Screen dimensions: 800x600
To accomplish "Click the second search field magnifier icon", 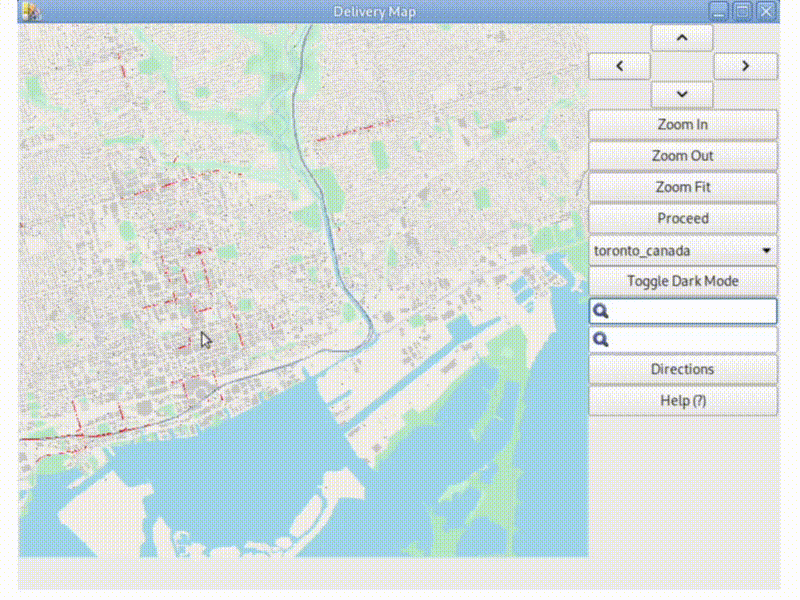I will pos(601,340).
